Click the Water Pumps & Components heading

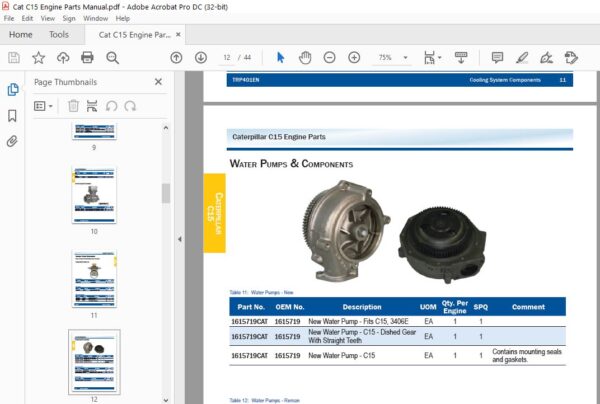click(x=291, y=164)
